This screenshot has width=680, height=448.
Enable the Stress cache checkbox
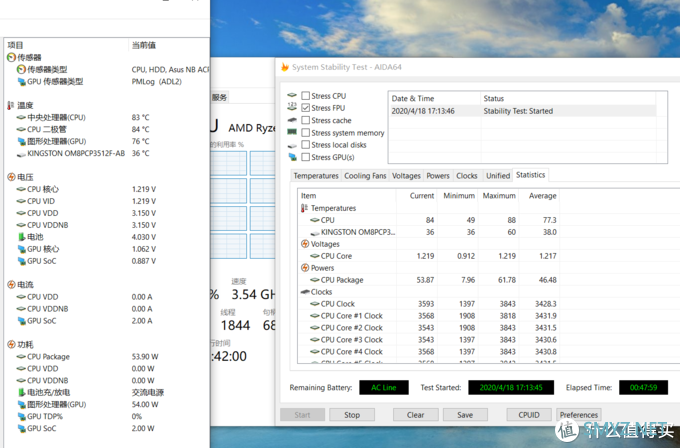pos(306,120)
